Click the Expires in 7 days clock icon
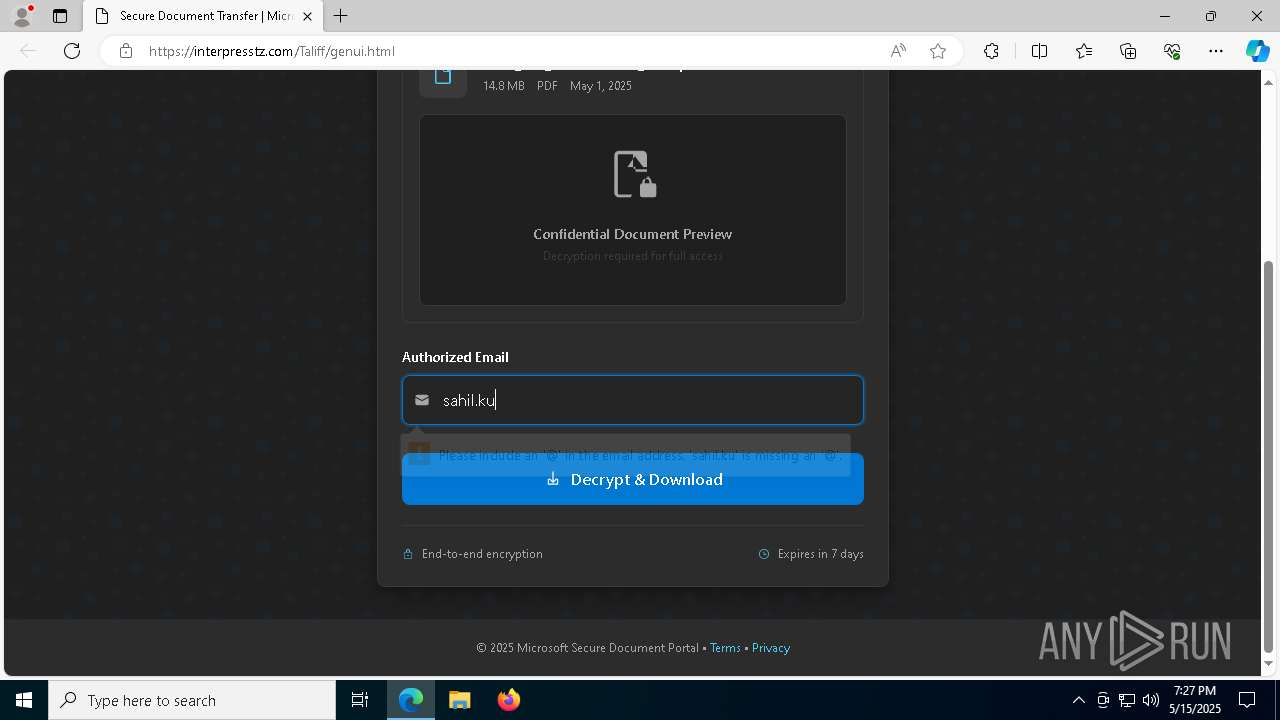1280x720 pixels. (x=764, y=554)
